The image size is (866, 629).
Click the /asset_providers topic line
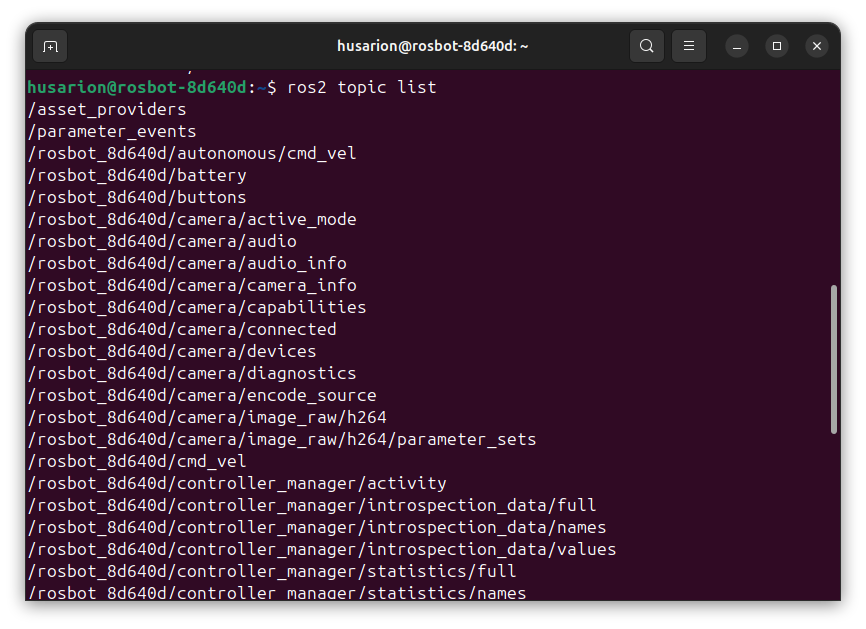tap(107, 109)
